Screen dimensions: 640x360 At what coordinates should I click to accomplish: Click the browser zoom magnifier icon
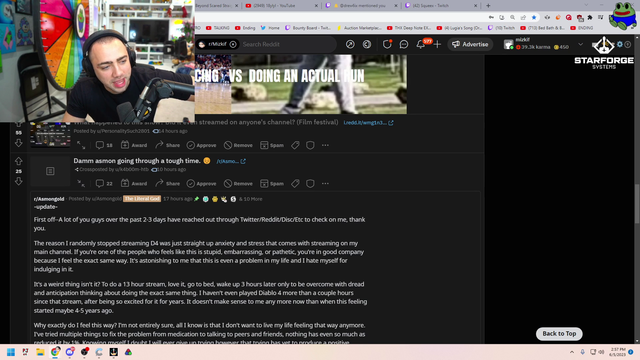512,18
